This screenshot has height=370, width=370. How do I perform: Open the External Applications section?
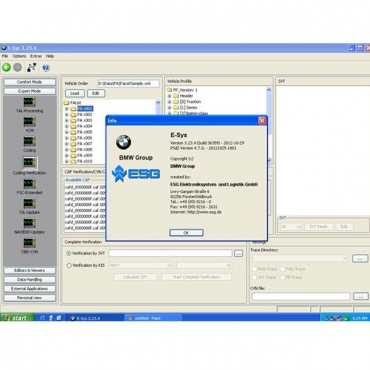tap(30, 289)
